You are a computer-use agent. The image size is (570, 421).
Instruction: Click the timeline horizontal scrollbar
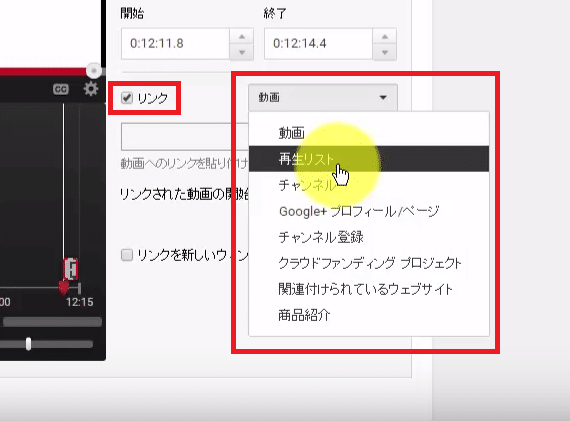[x=52, y=321]
